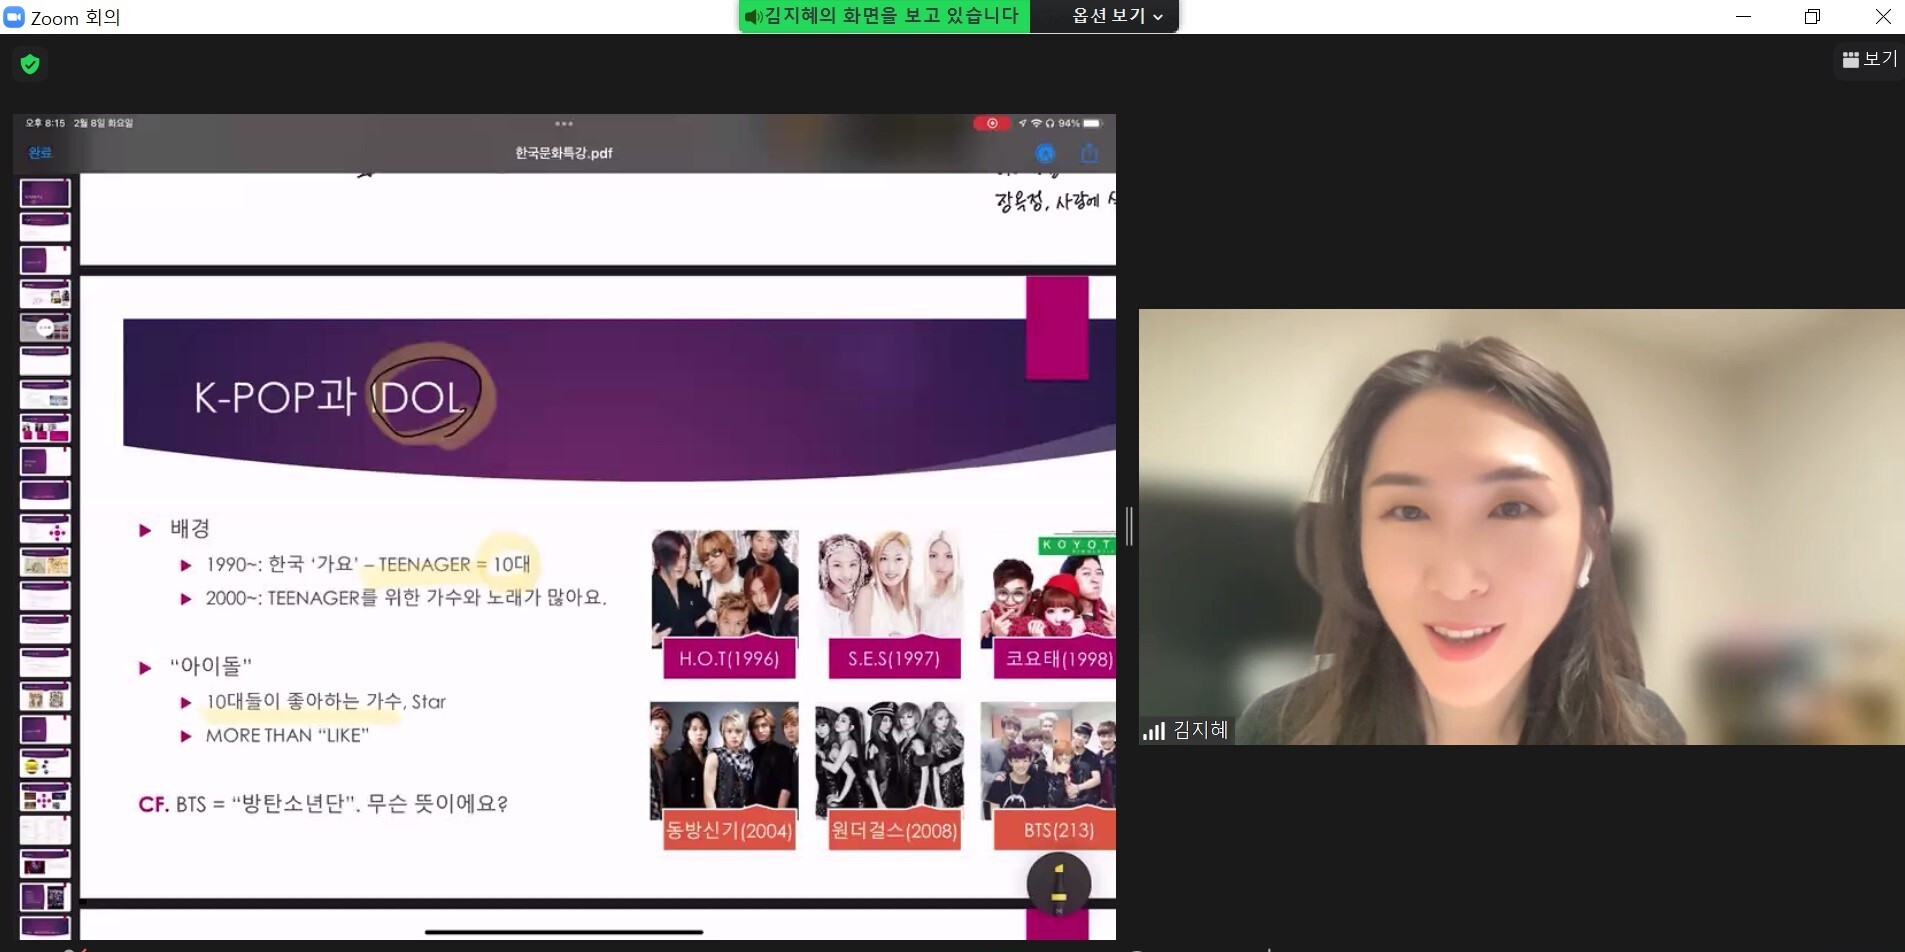Tap the three-dot multitasking handle

564,124
